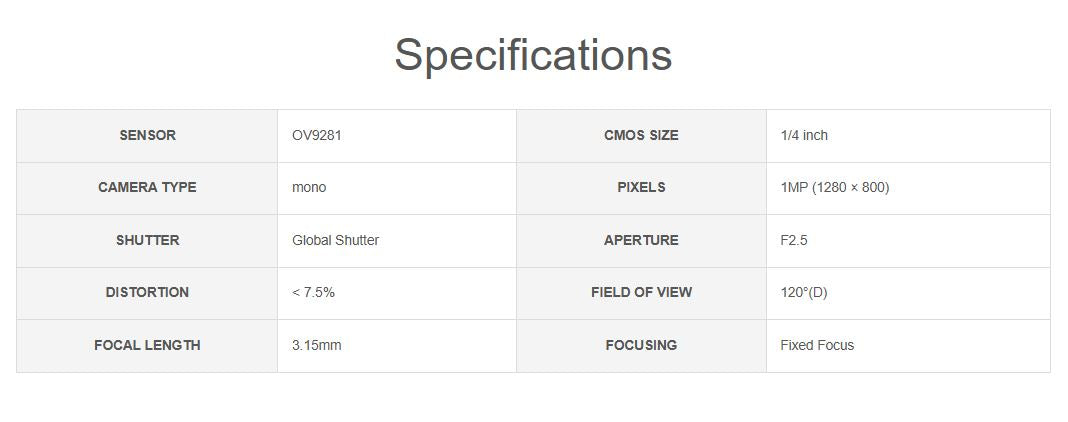Viewport: 1068px width, 422px height.
Task: Select the FIELD OF VIEW label
Action: pos(641,292)
